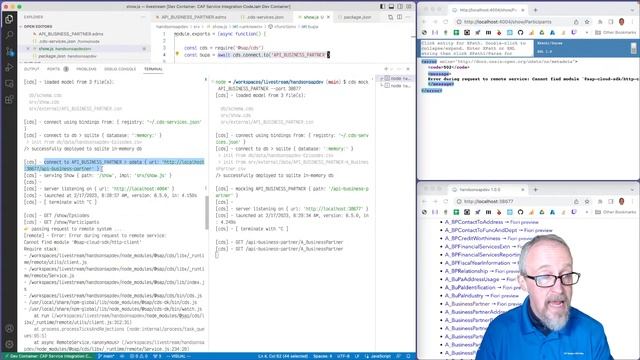Open package.json in the Open Editors list
The width and height of the screenshot is (640, 360).
[x=67, y=56]
